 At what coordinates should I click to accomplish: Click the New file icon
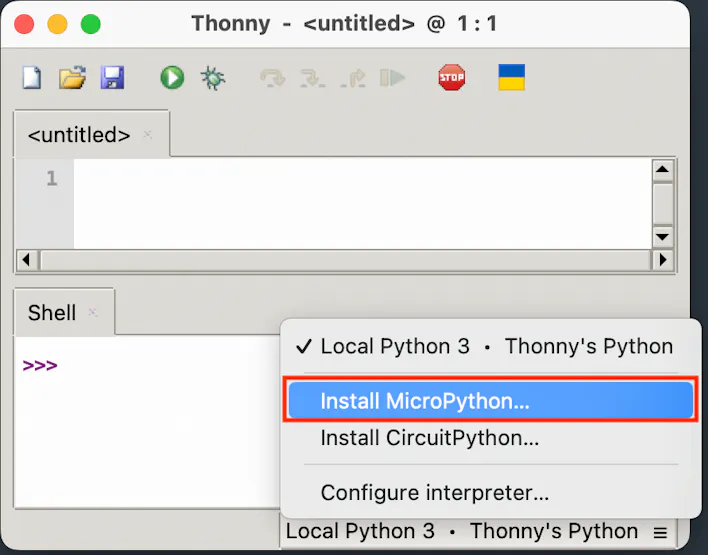tap(32, 78)
